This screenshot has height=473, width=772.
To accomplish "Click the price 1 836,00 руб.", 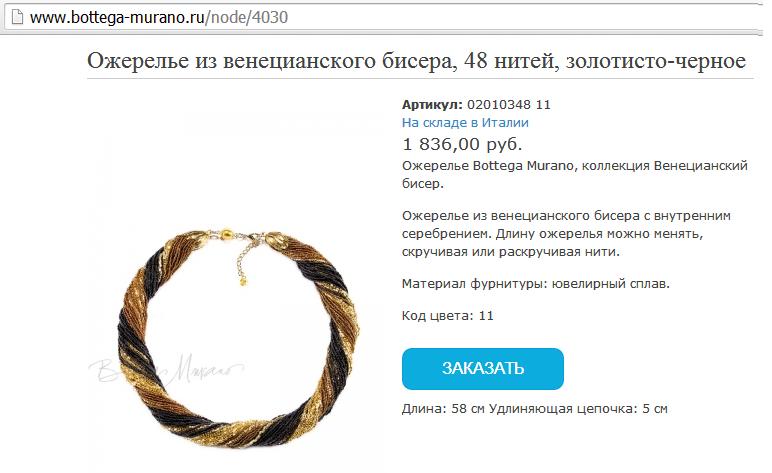I will pos(462,144).
